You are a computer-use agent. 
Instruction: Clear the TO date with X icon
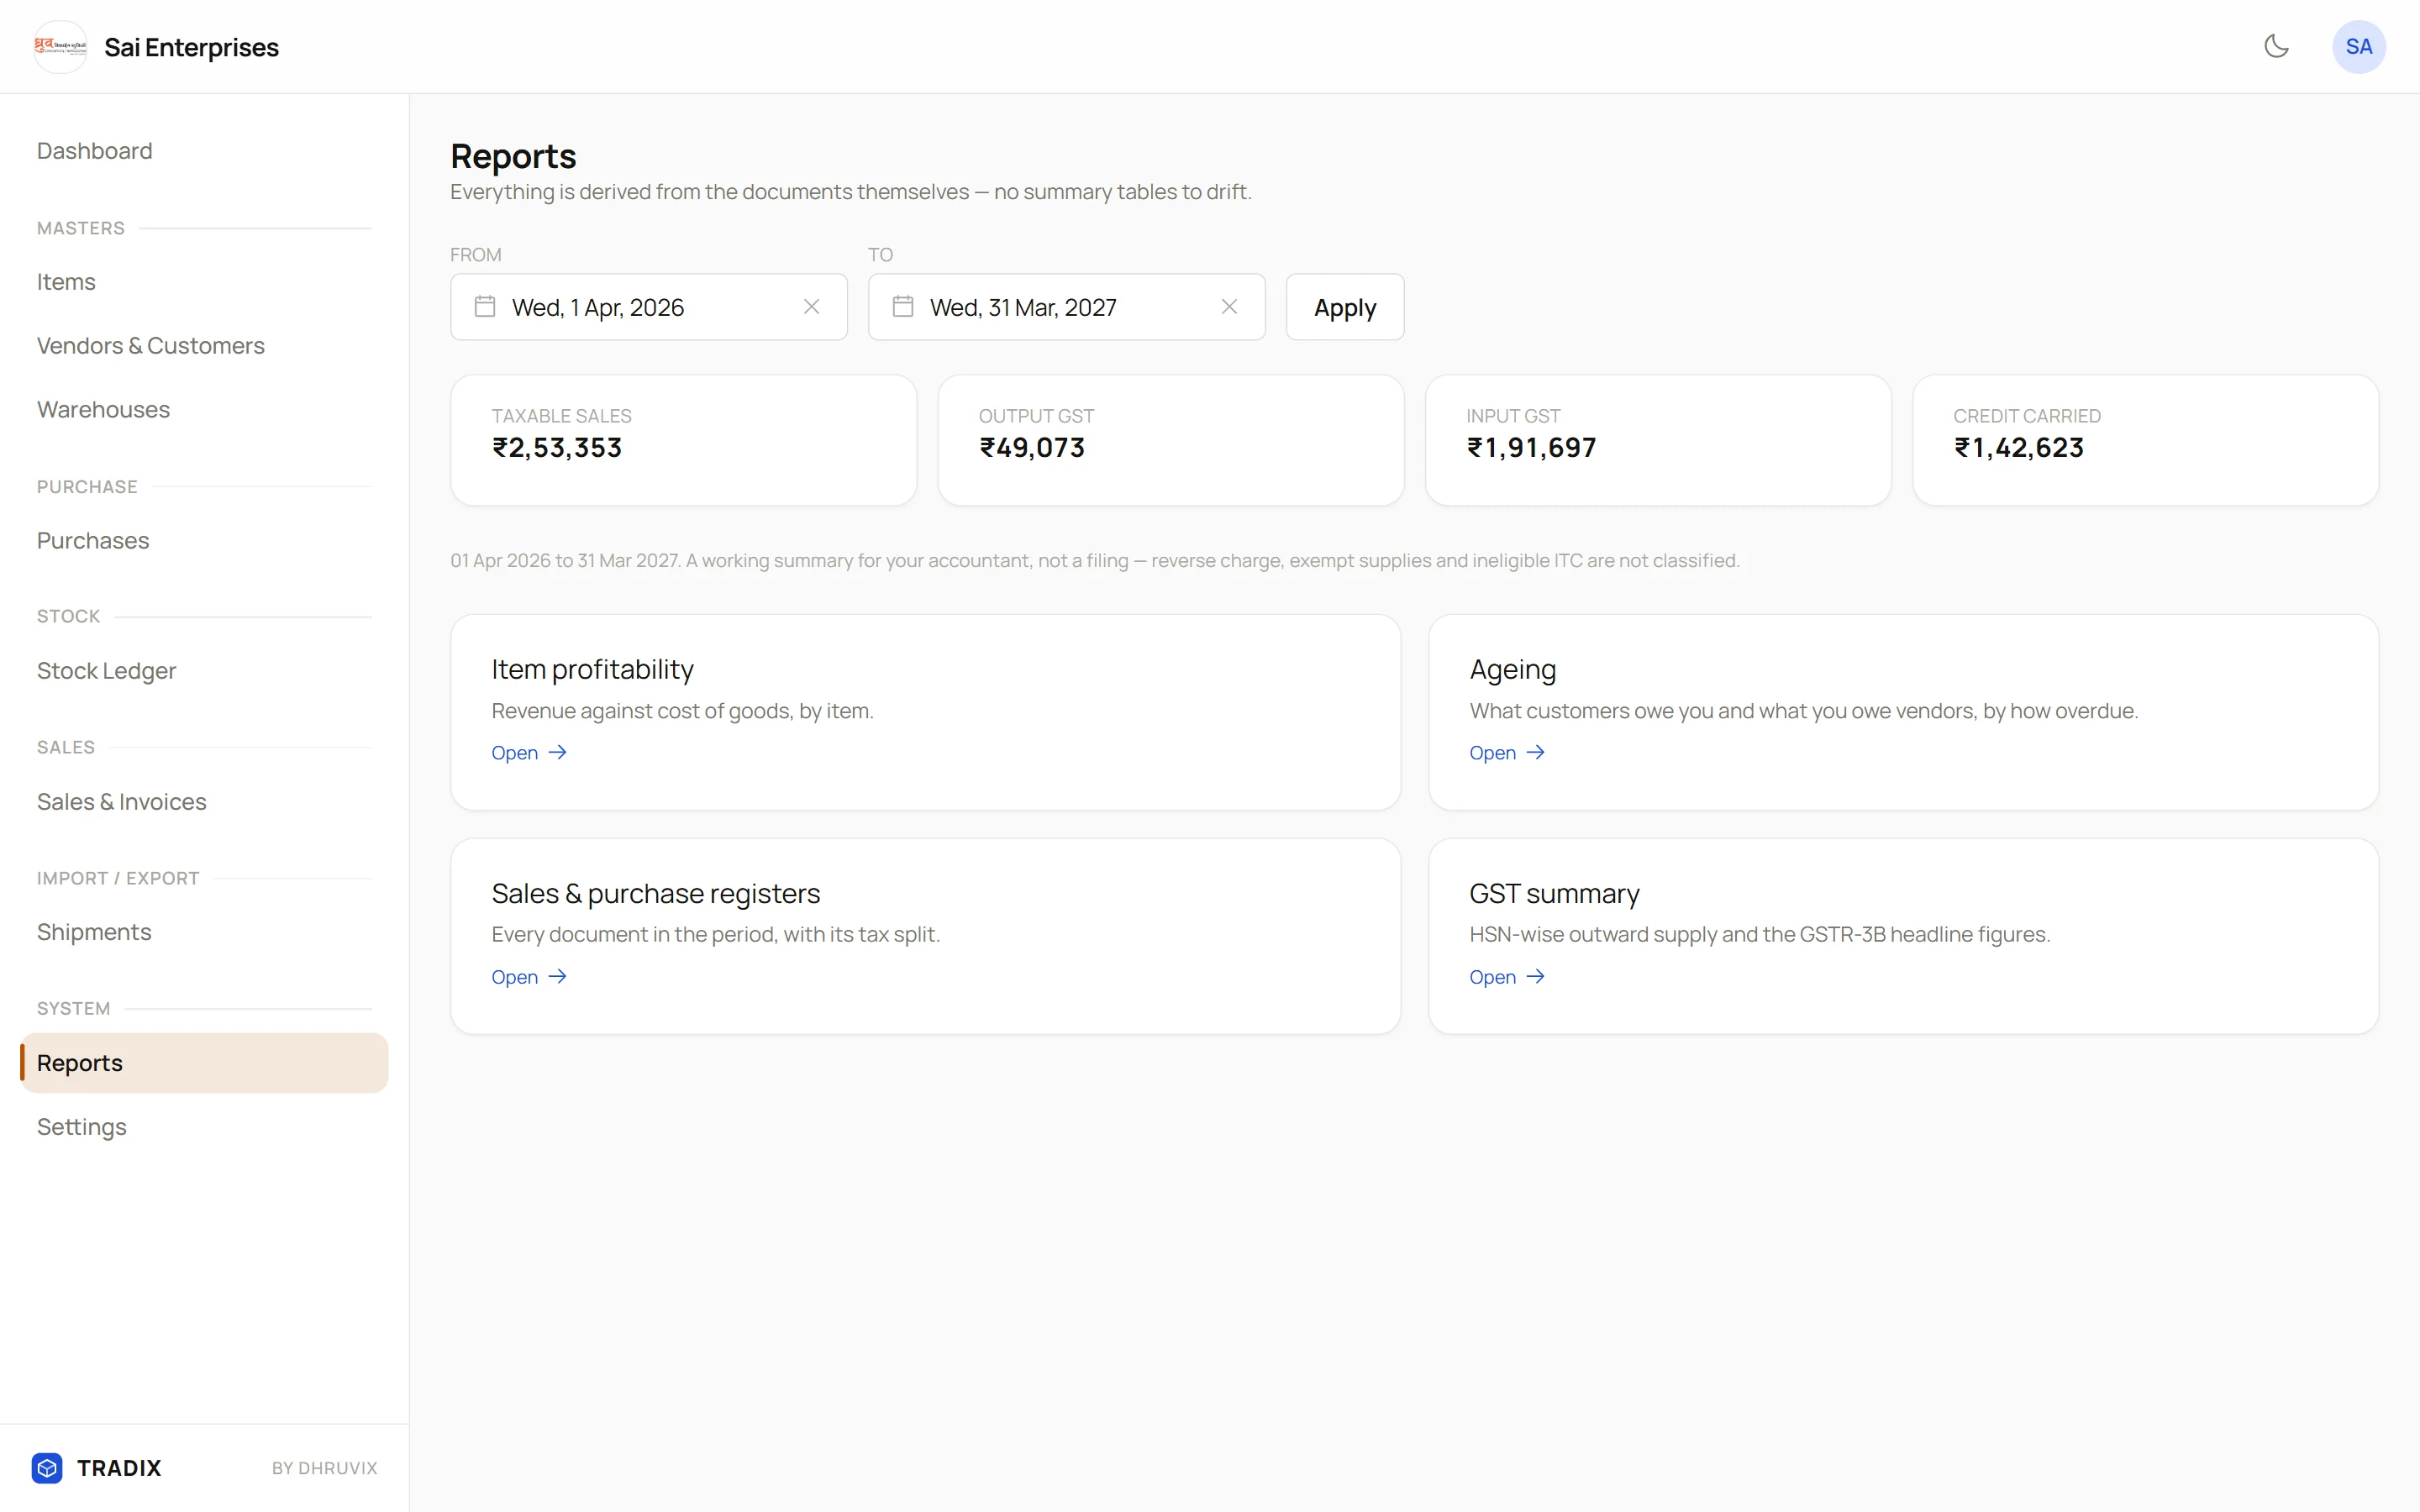coord(1229,307)
